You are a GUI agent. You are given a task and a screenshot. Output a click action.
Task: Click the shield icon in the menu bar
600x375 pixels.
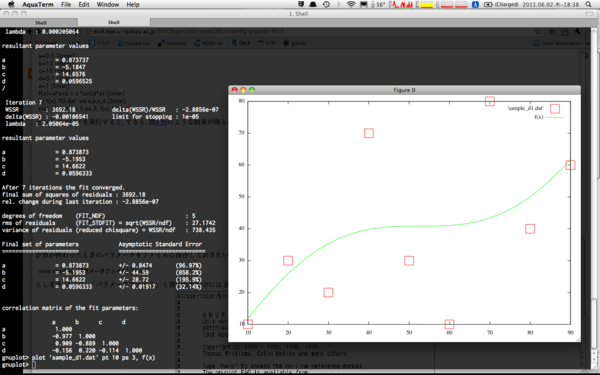click(x=301, y=4)
